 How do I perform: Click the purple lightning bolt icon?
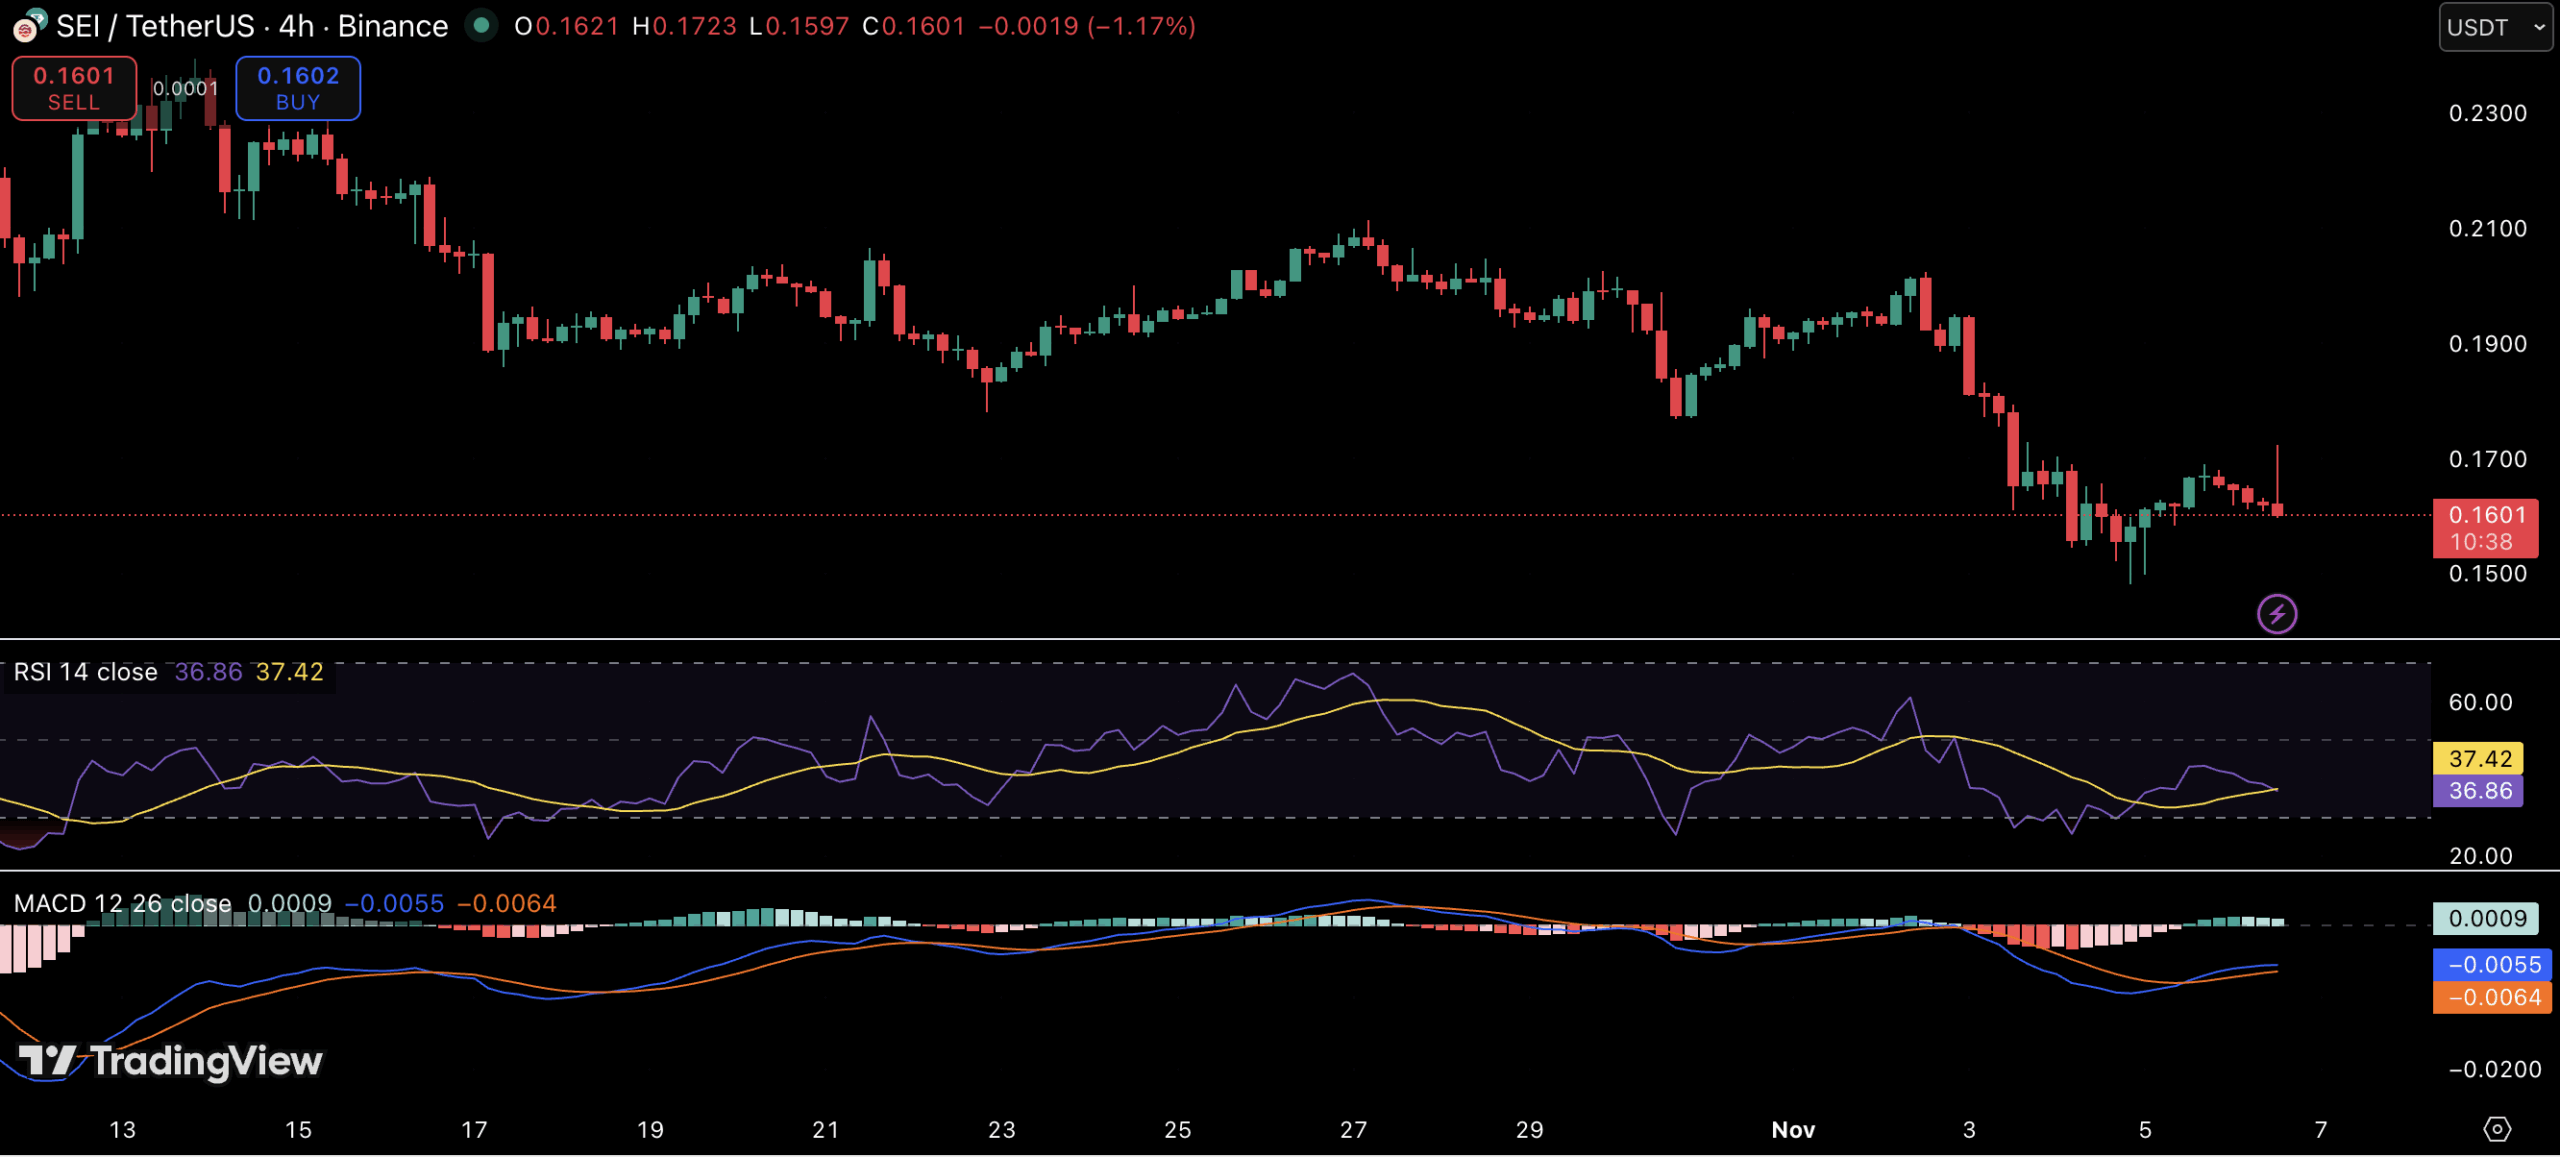(x=2276, y=614)
